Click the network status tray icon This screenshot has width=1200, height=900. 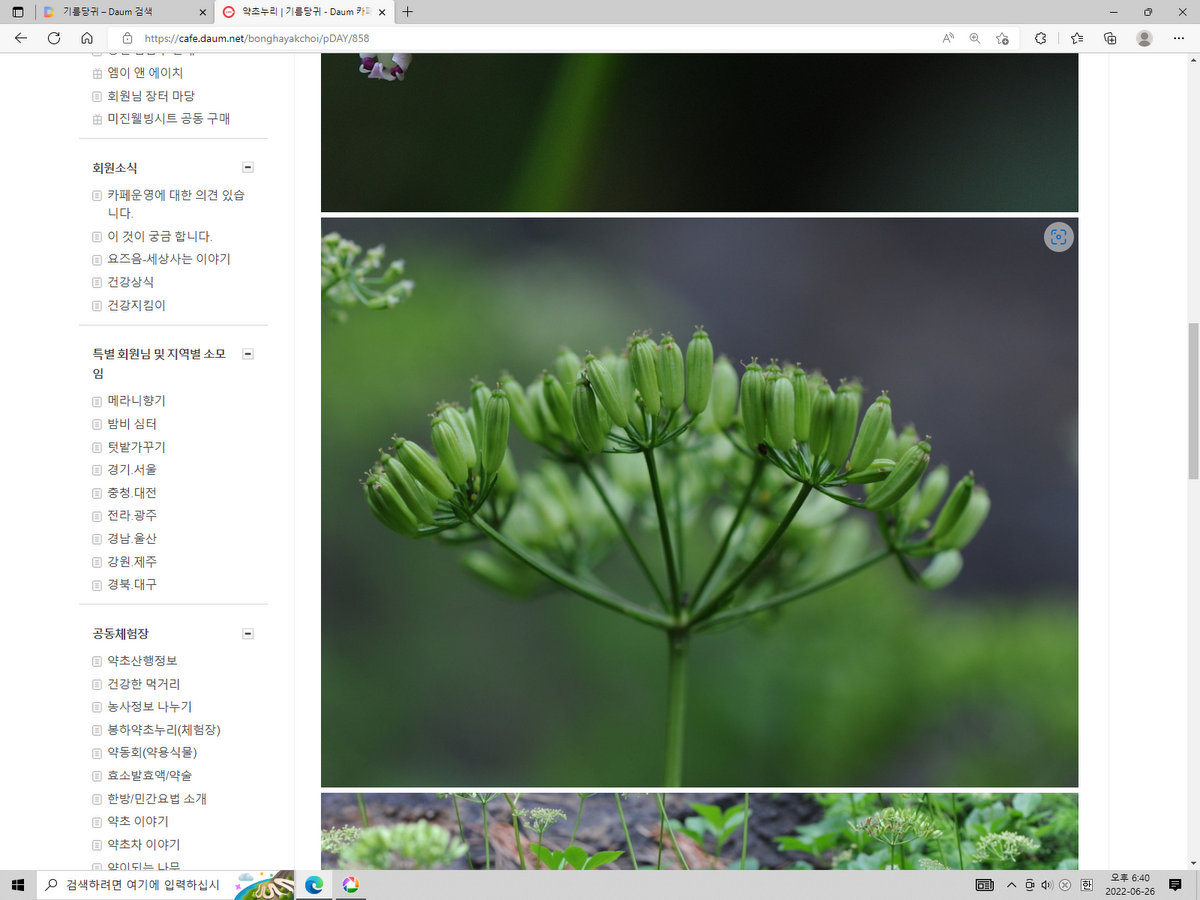(x=1065, y=885)
